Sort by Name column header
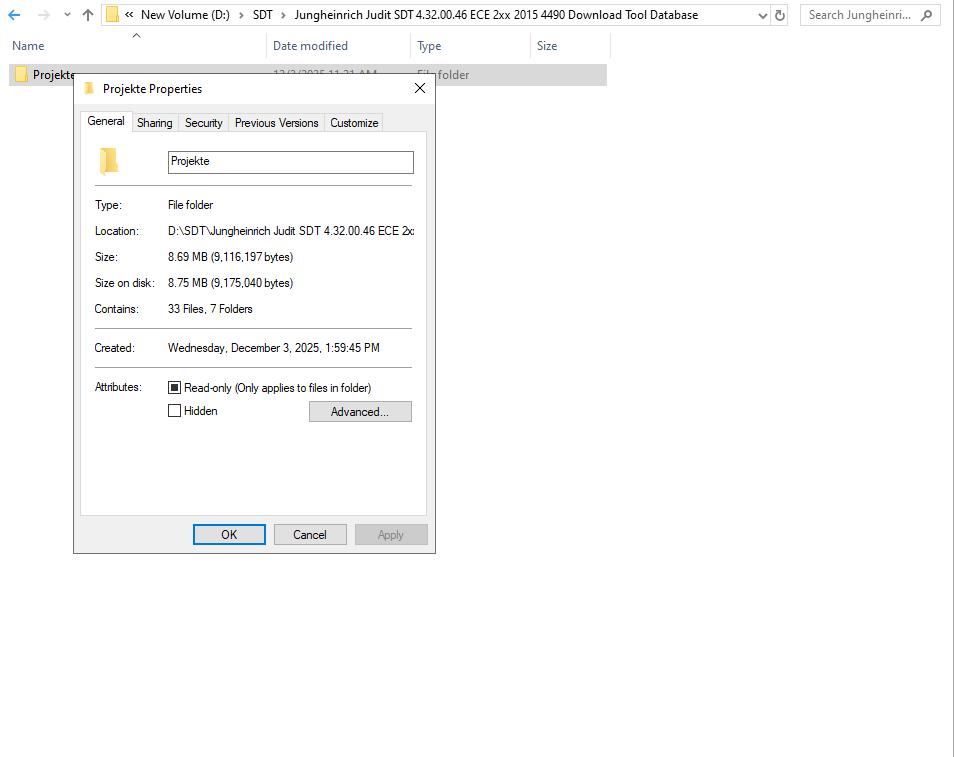This screenshot has height=757, width=954. [x=28, y=46]
